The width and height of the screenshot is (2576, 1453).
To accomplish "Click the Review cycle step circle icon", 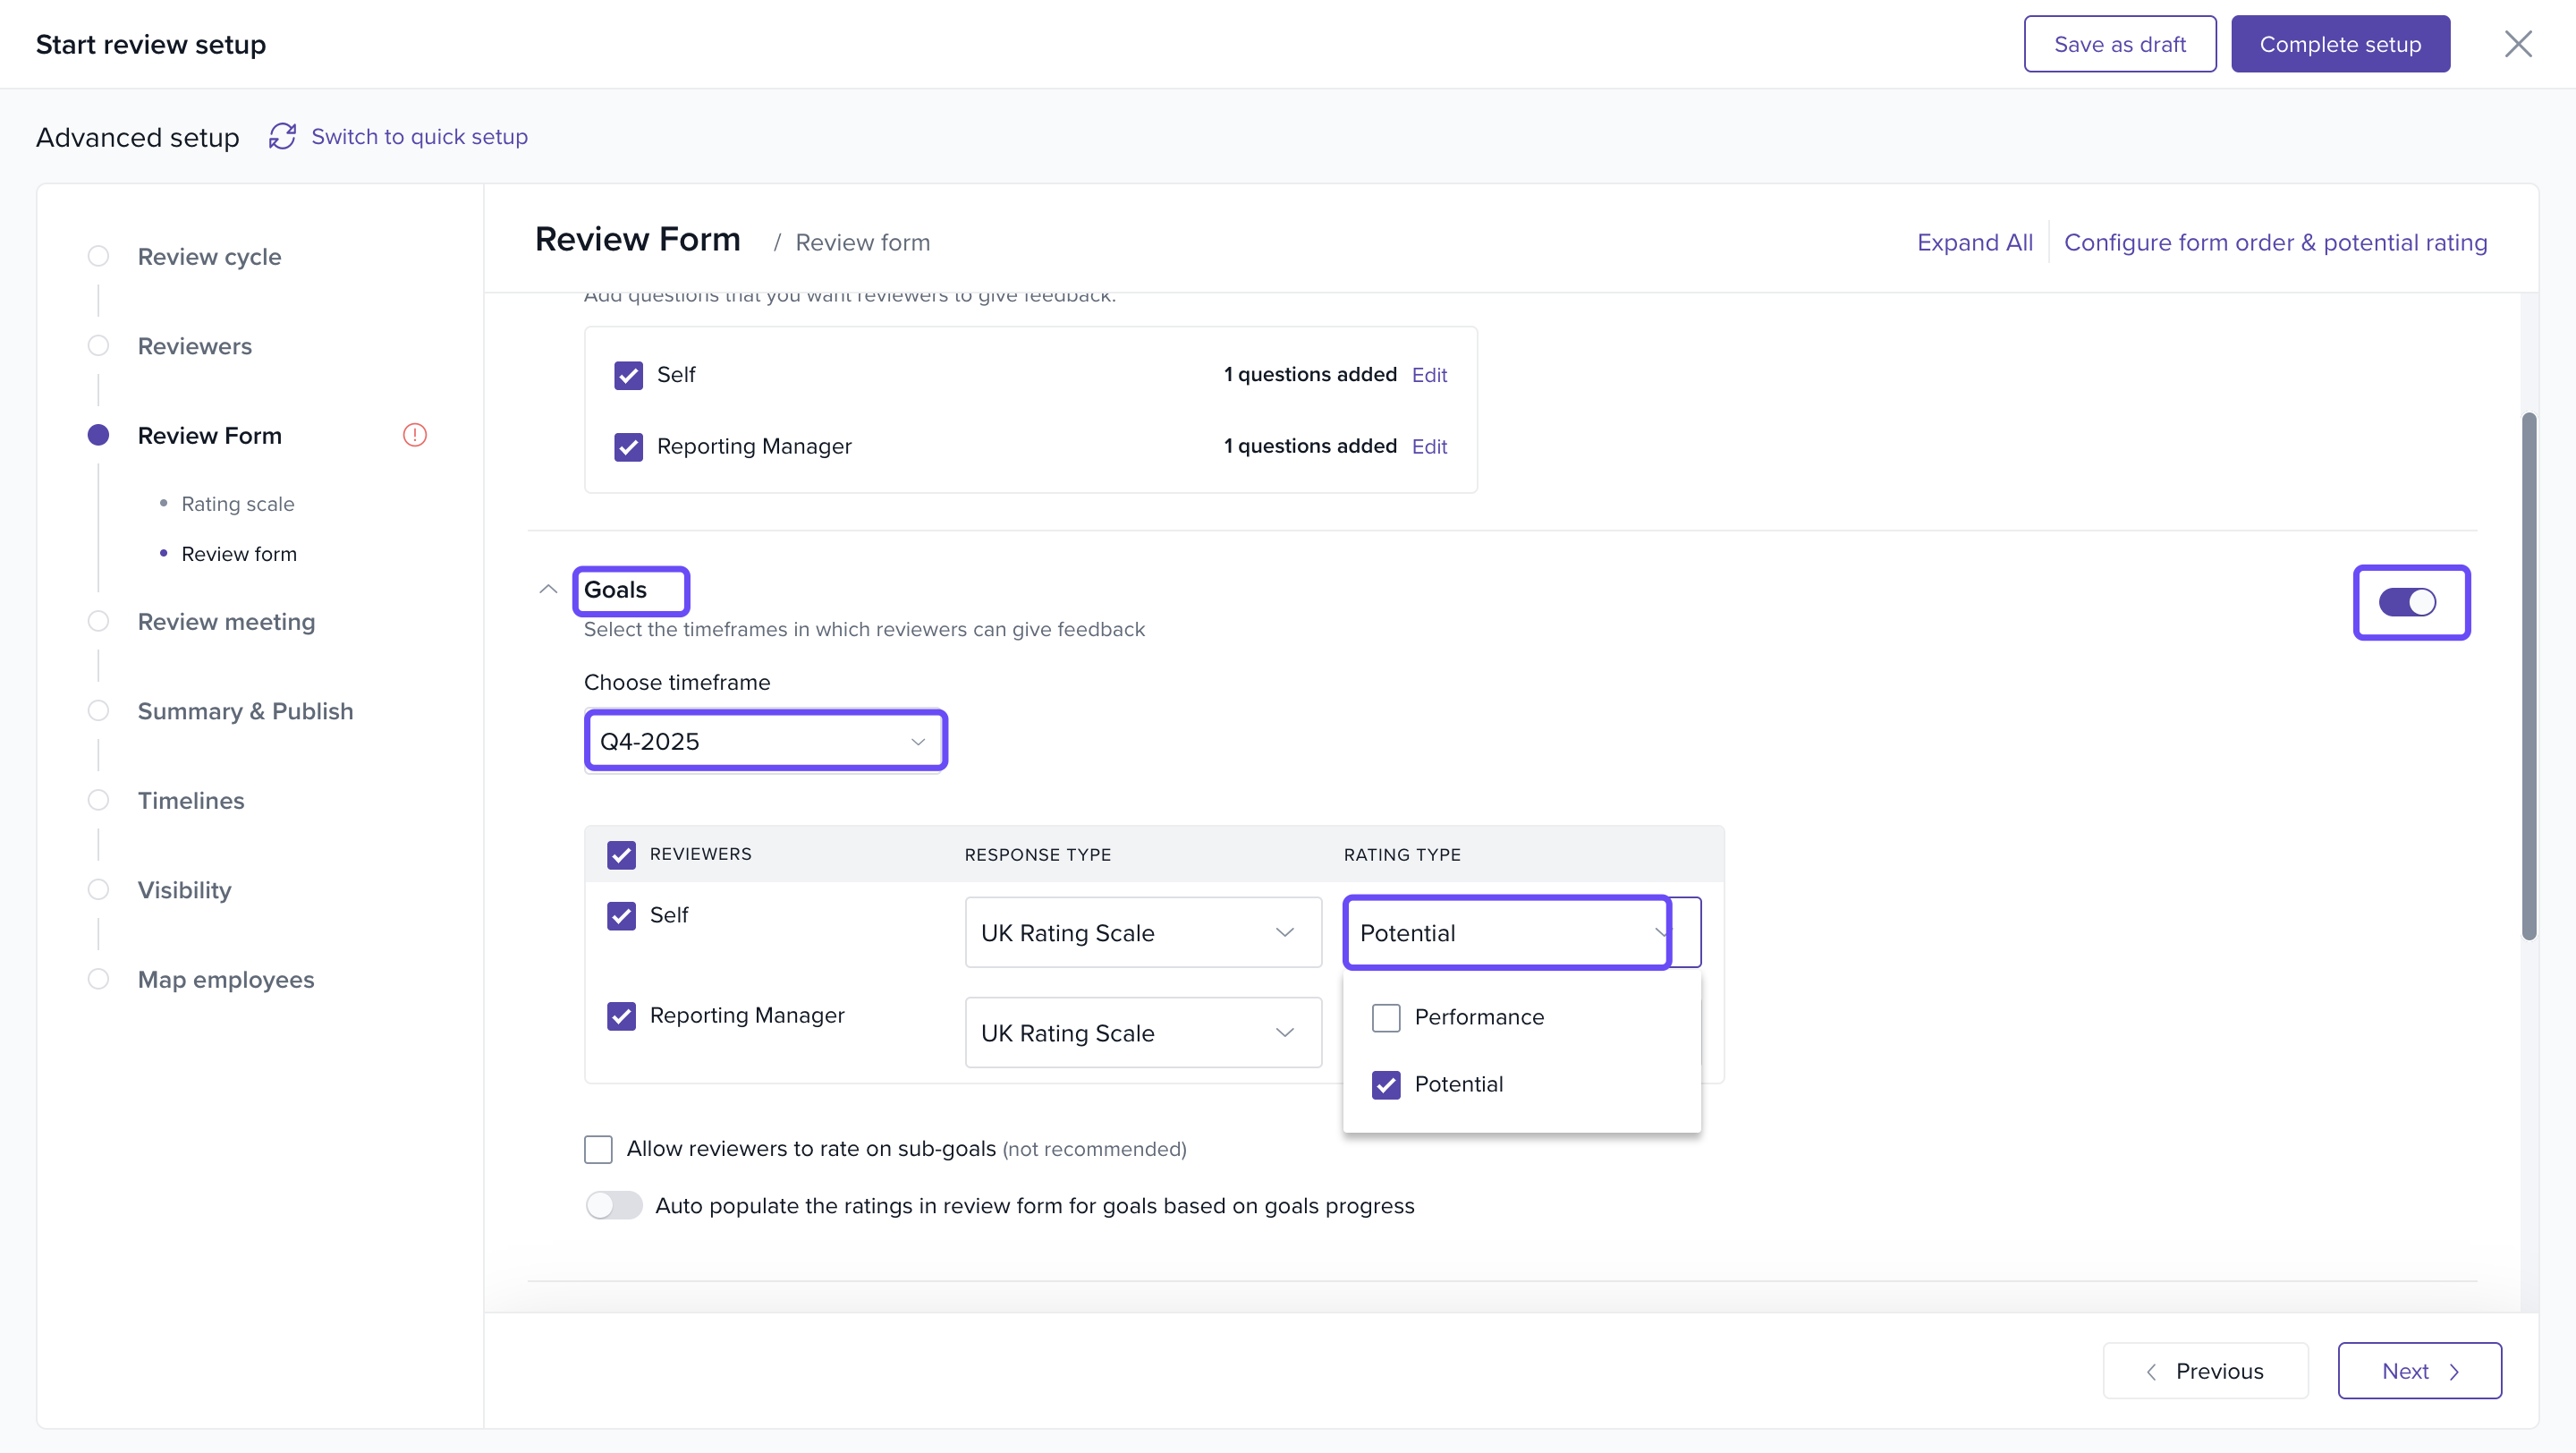I will click(x=98, y=256).
